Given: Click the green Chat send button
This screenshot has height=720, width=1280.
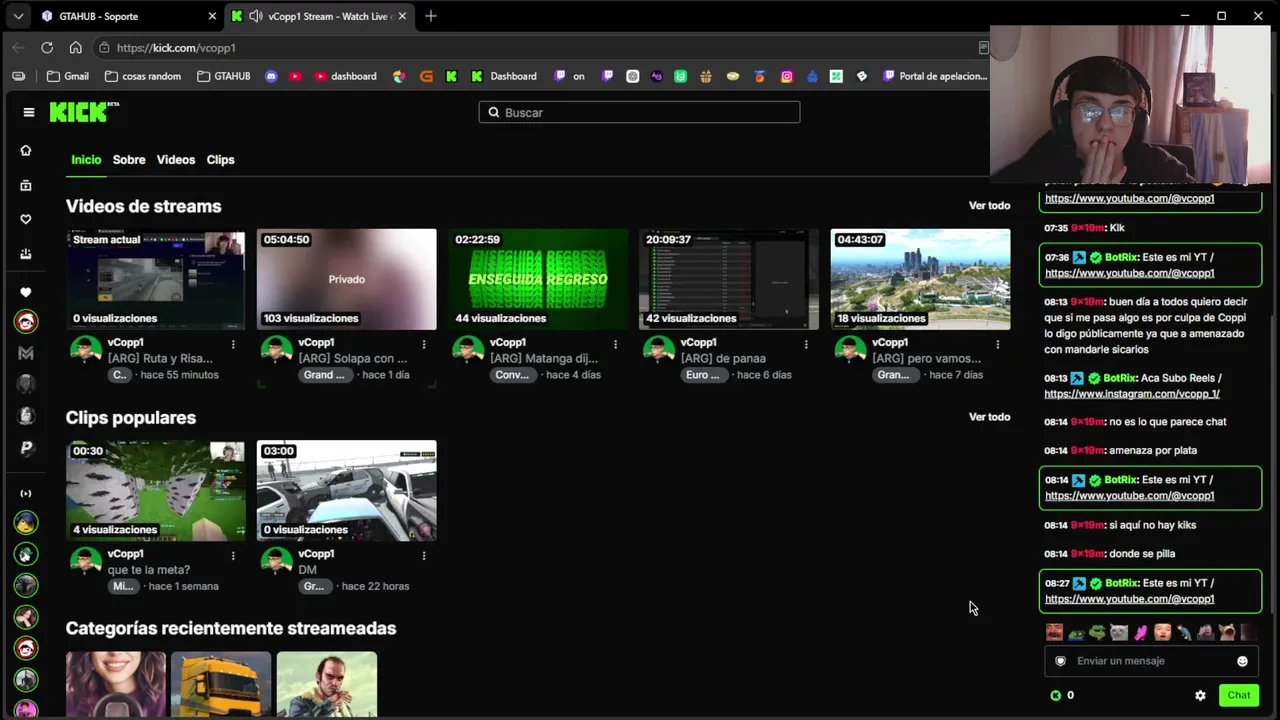Looking at the screenshot, I should click(1239, 695).
